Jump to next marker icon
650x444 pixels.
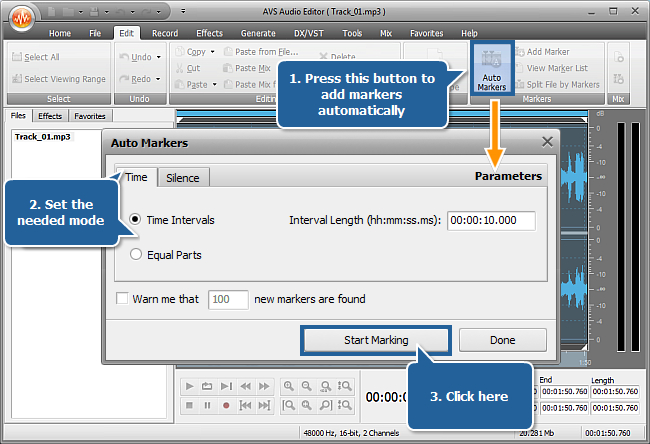[264, 405]
